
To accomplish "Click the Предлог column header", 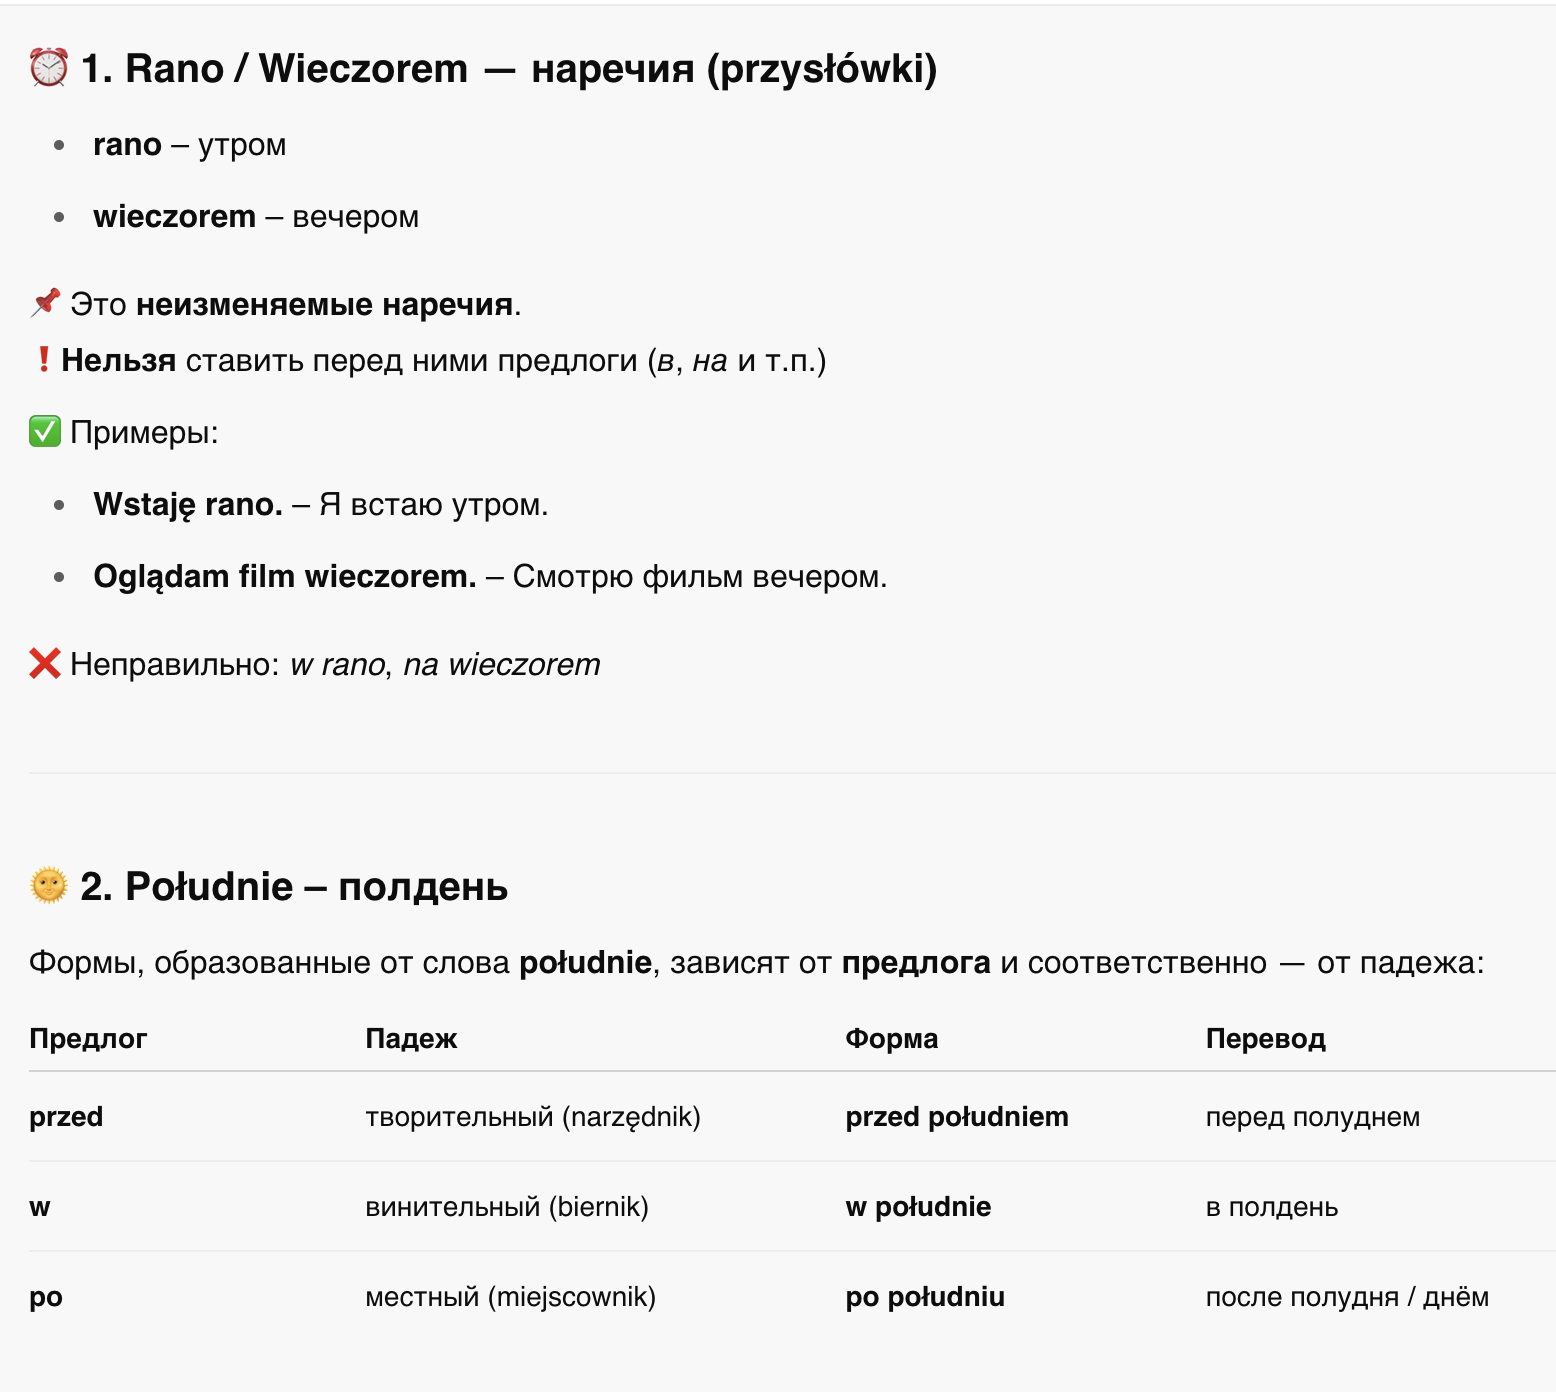I will (88, 1039).
